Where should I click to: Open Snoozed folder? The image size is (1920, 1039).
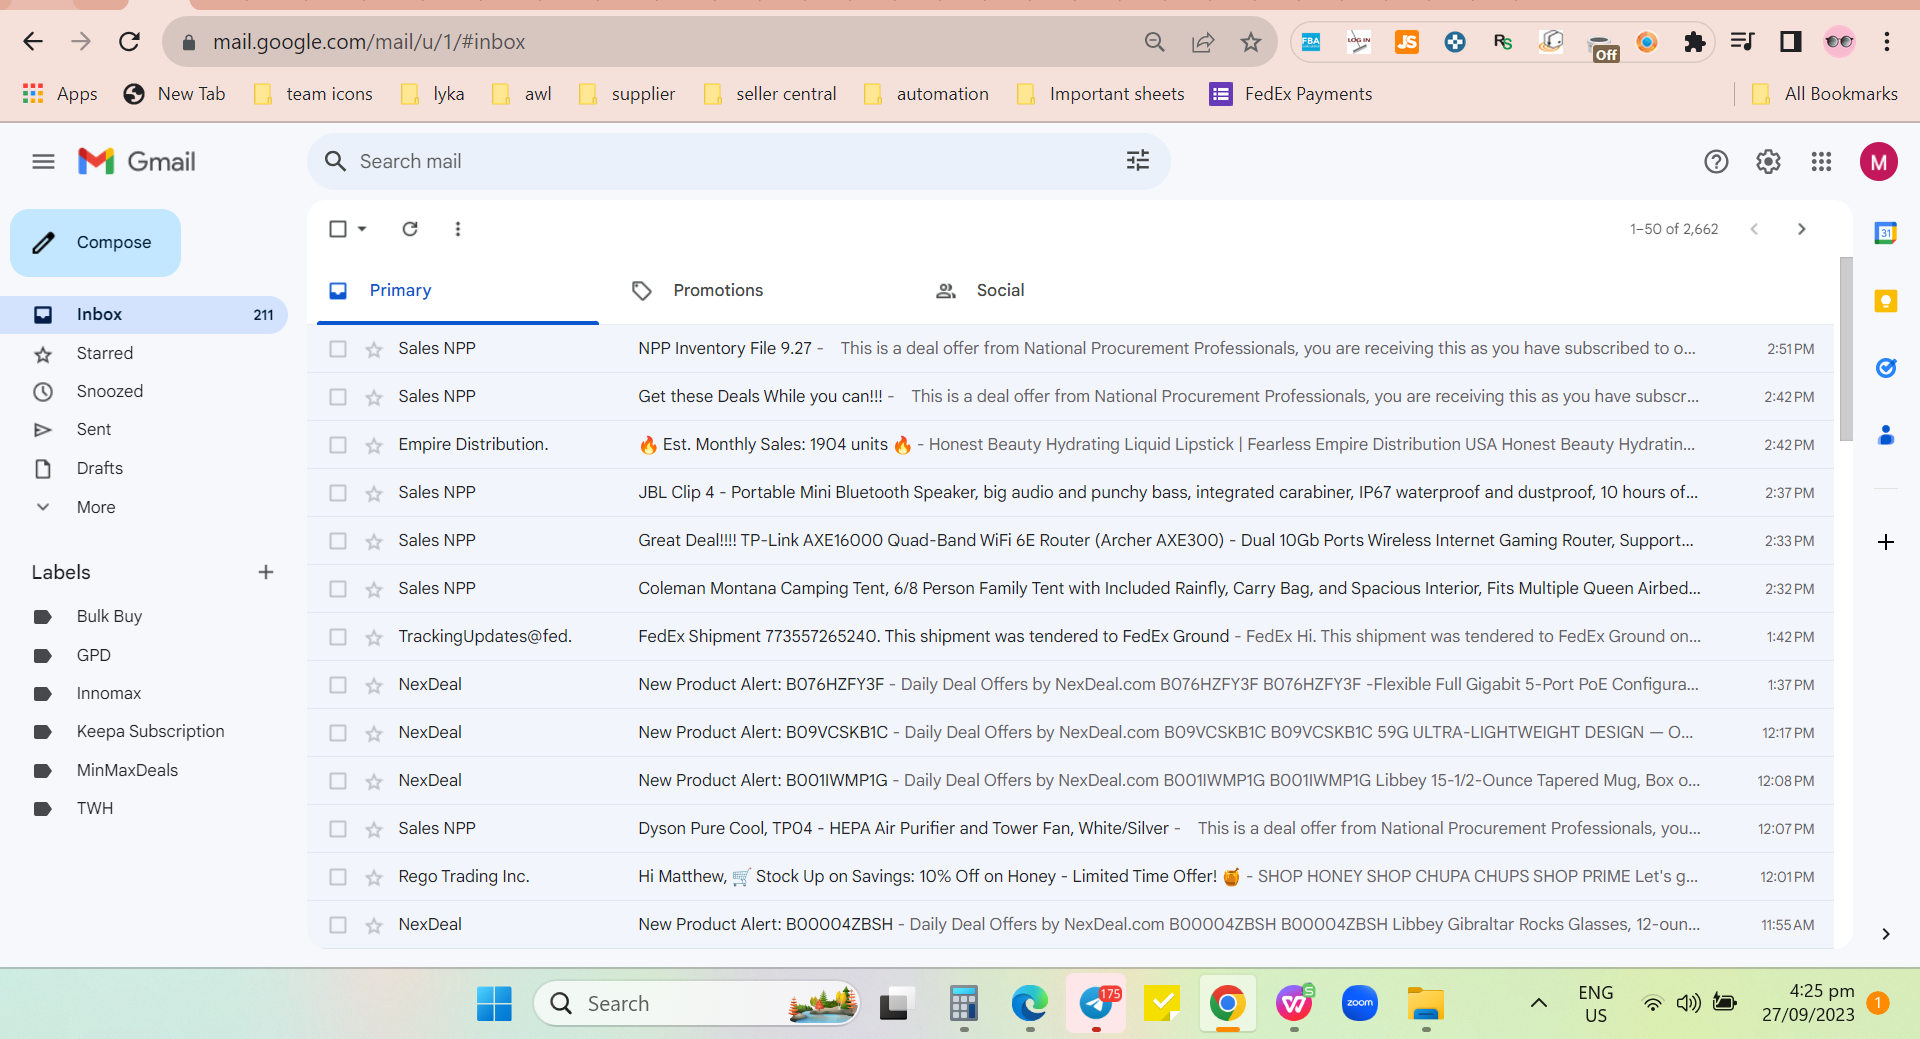click(x=110, y=391)
